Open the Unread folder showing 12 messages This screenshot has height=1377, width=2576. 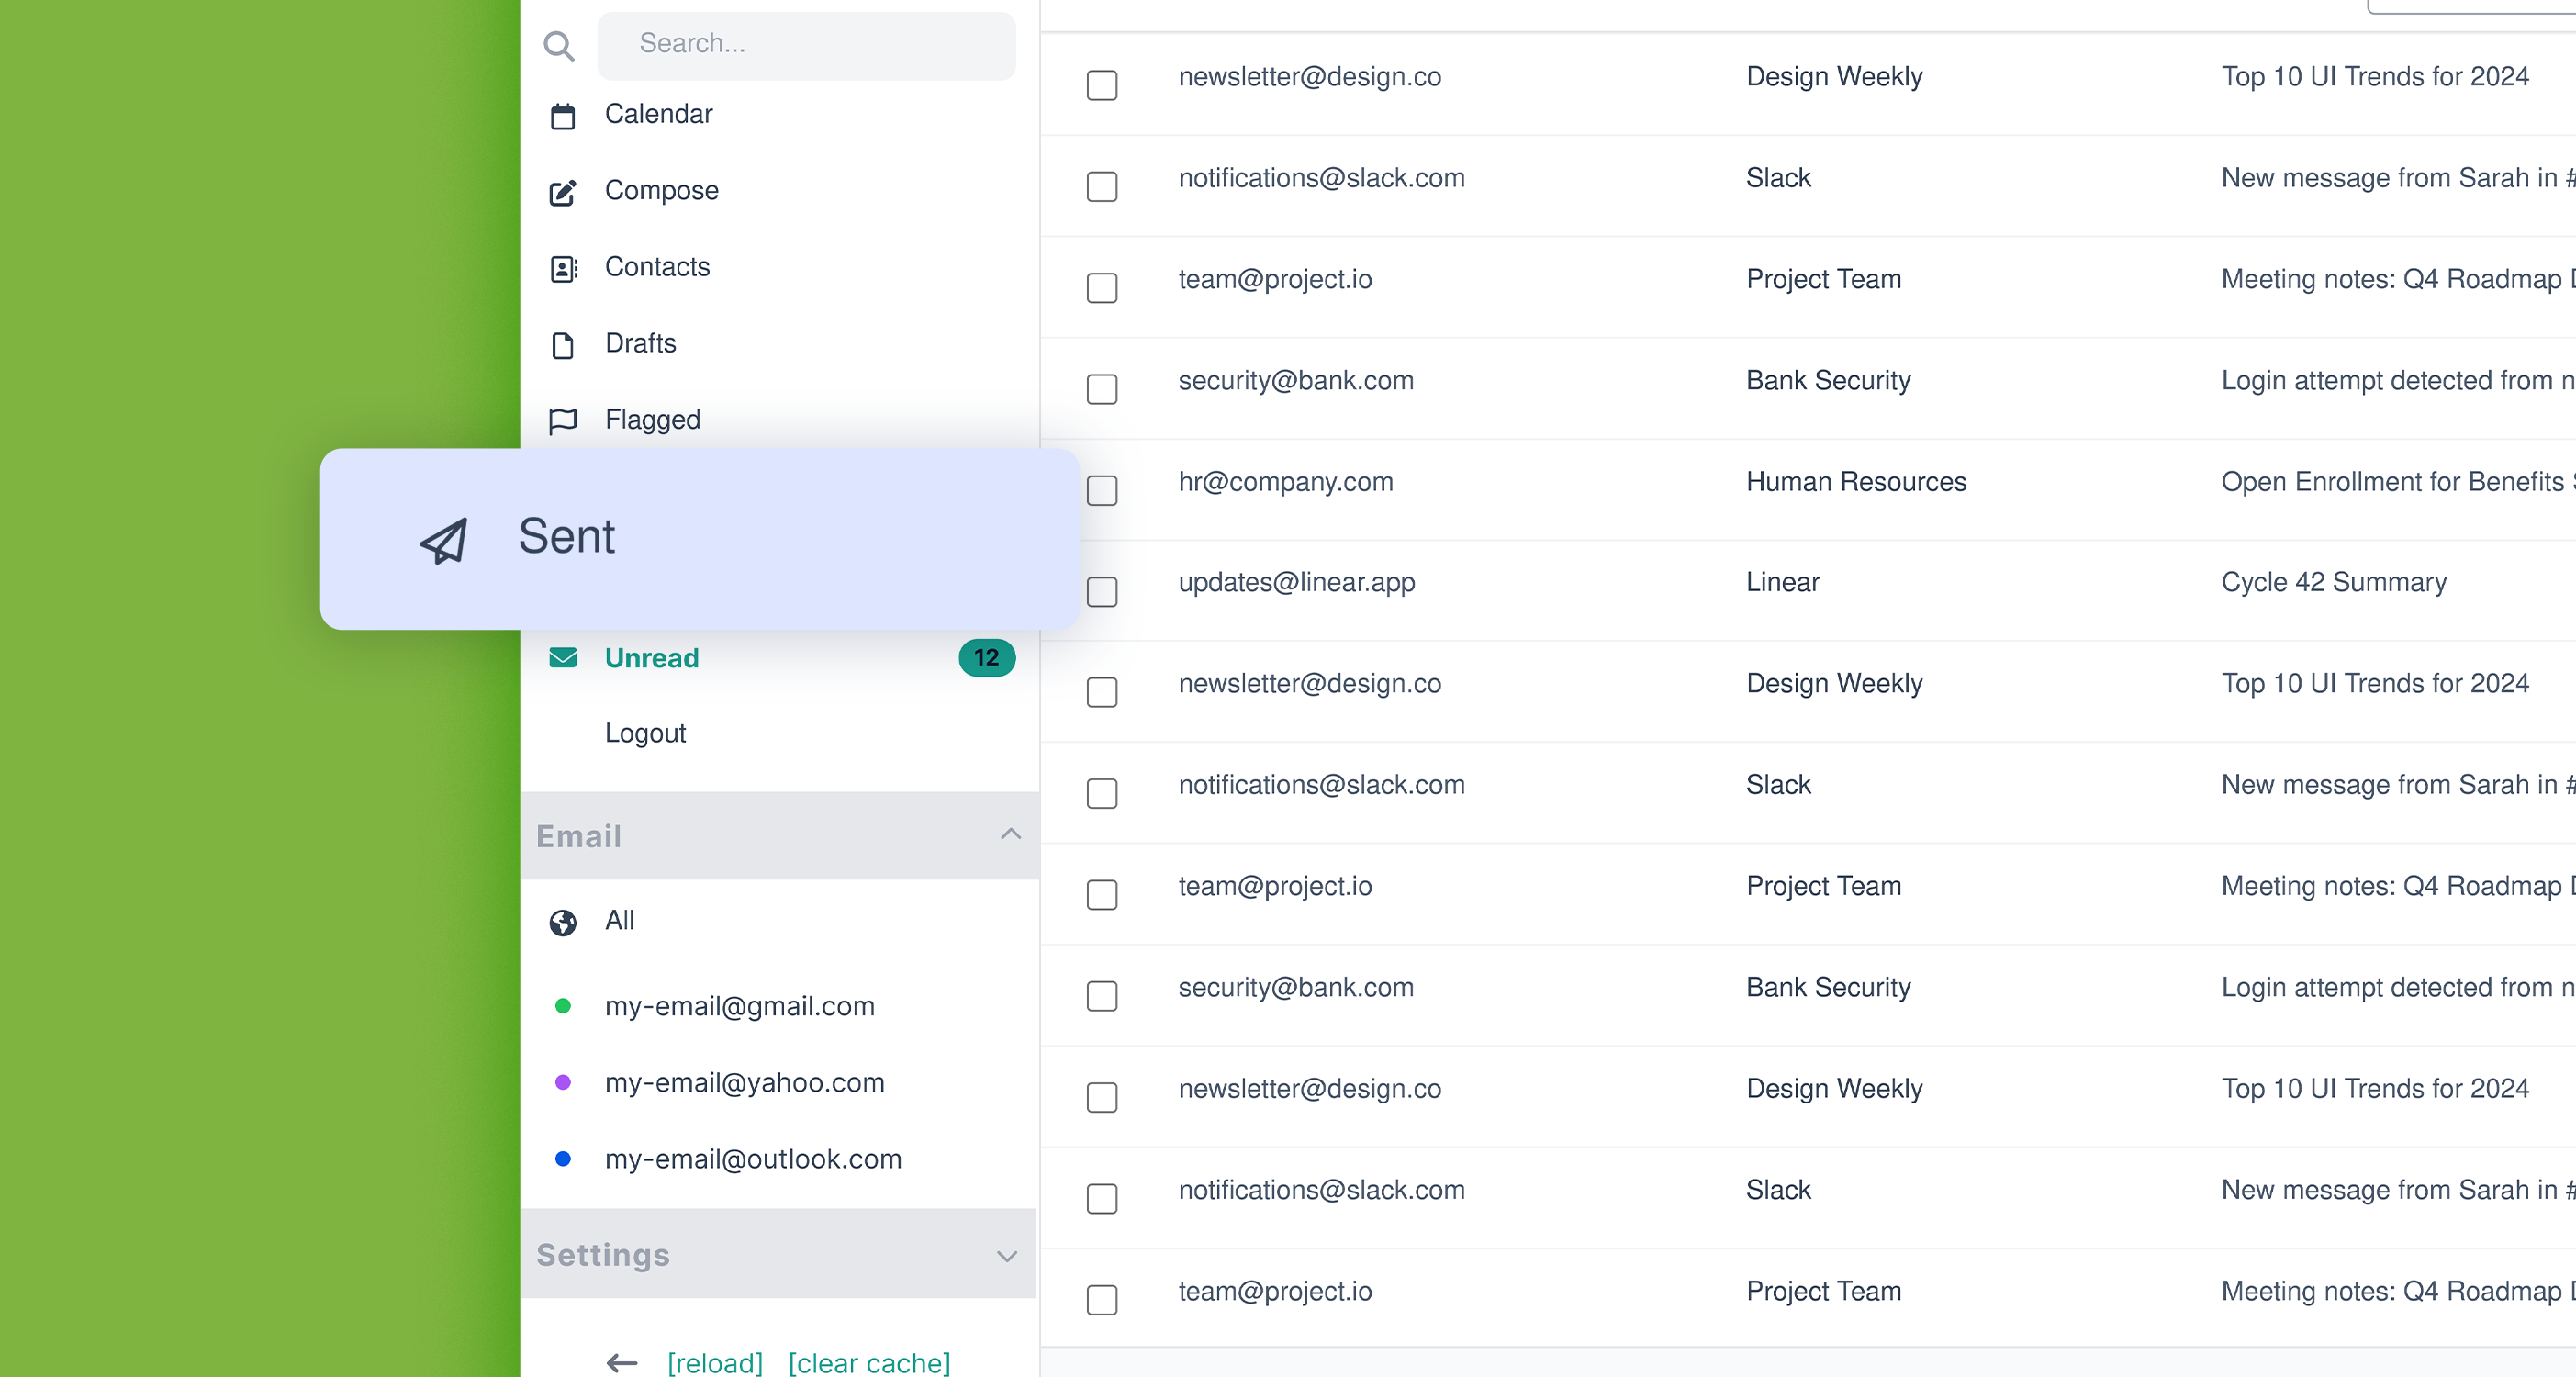(651, 658)
